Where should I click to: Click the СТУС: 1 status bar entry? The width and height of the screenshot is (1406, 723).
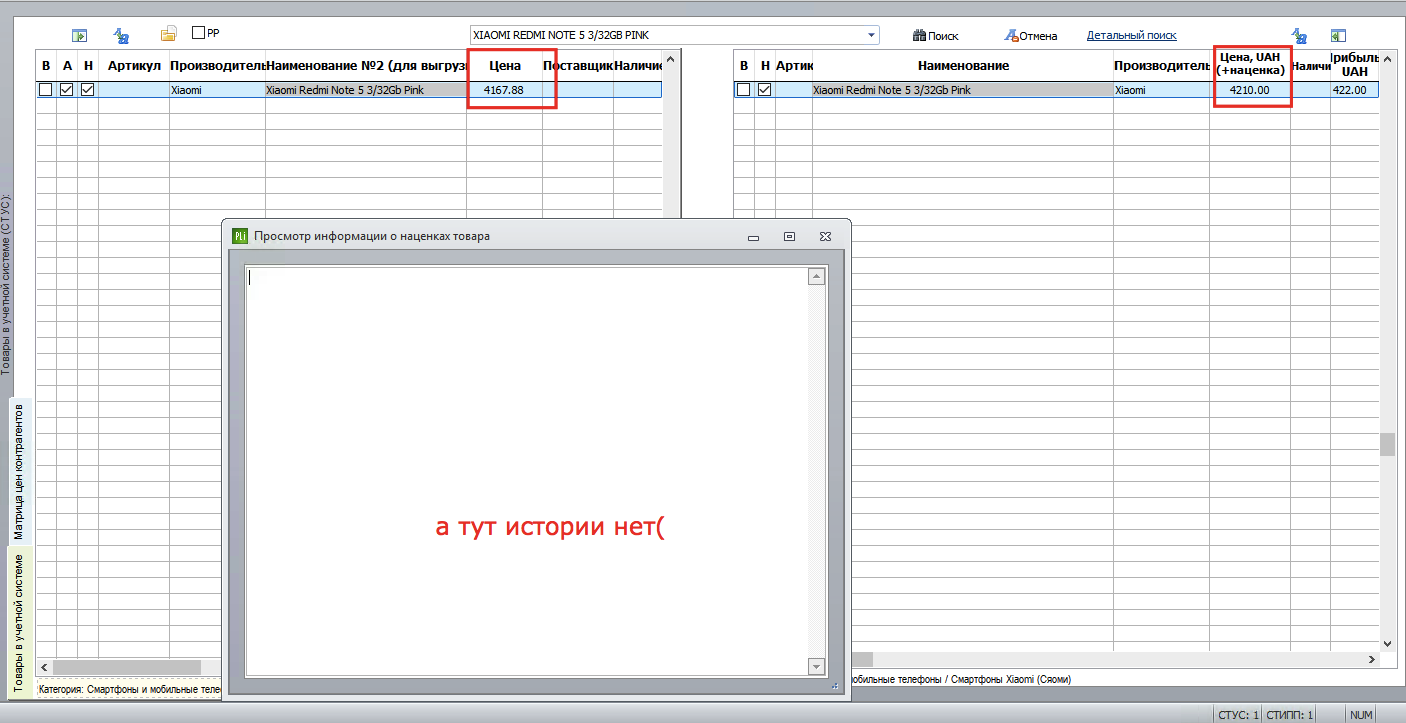click(1238, 715)
